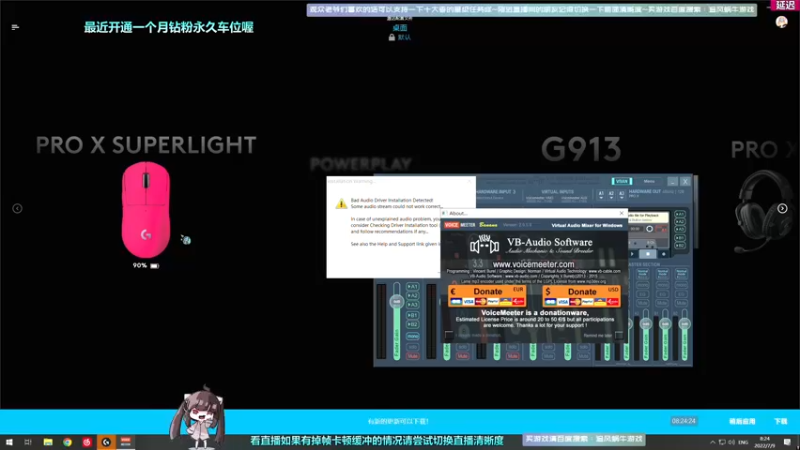Image resolution: width=800 pixels, height=450 pixels.
Task: Close the About dialog
Action: click(621, 213)
